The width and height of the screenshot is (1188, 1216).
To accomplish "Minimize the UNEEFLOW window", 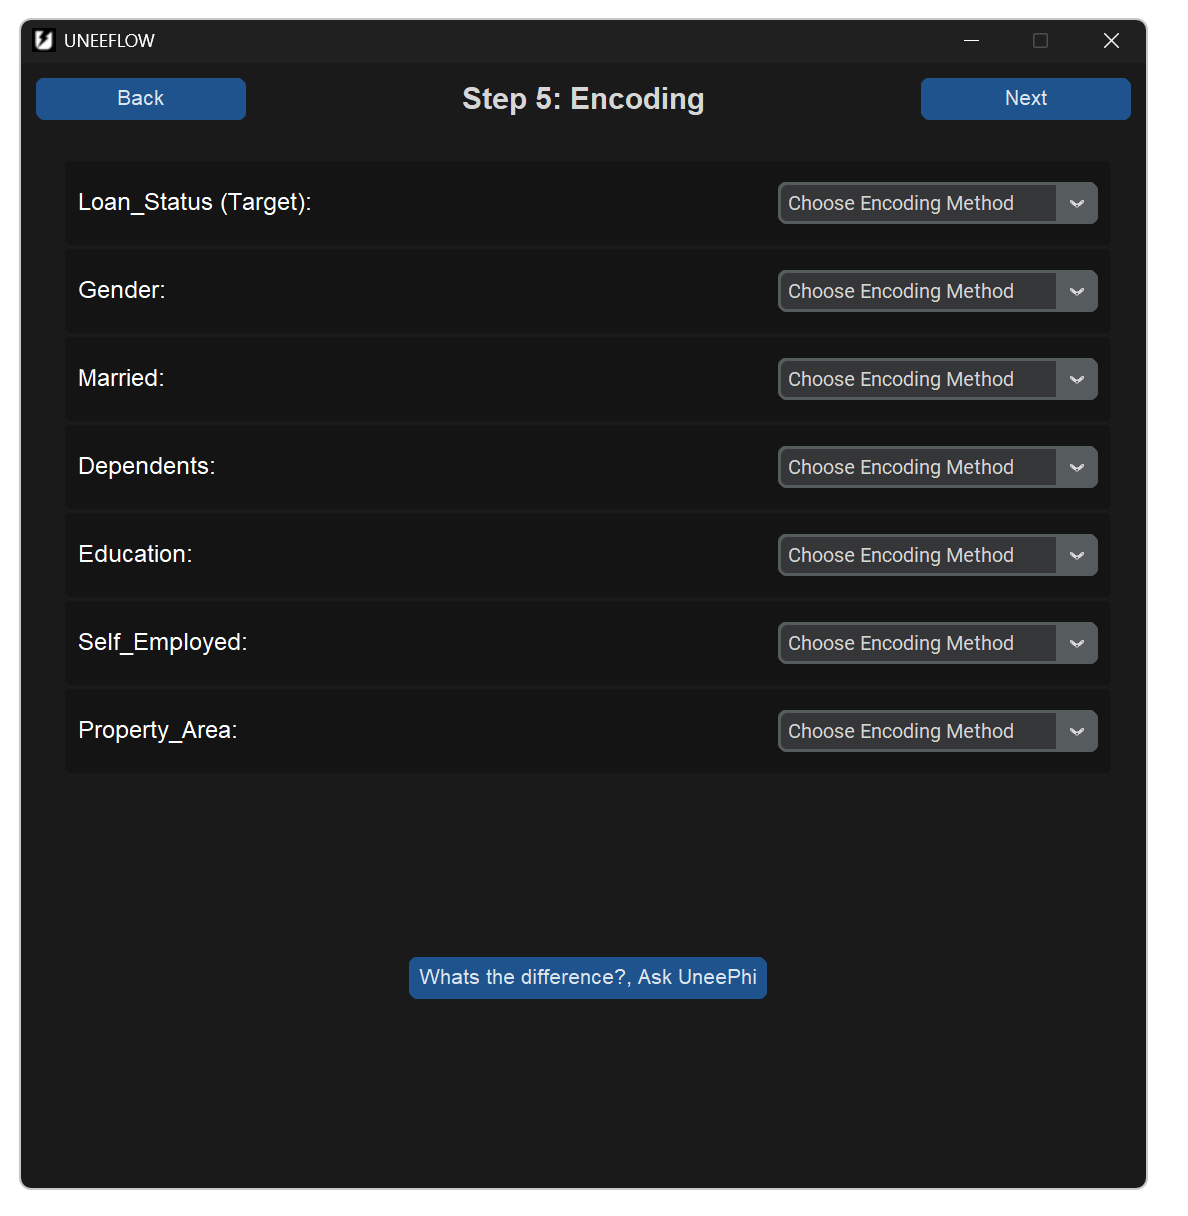I will coord(971,40).
